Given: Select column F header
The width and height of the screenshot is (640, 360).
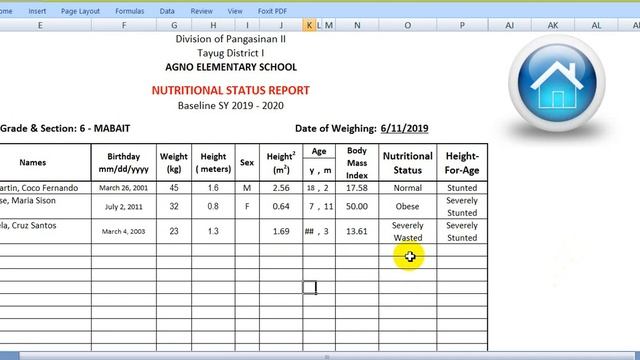Looking at the screenshot, I should pyautogui.click(x=124, y=25).
